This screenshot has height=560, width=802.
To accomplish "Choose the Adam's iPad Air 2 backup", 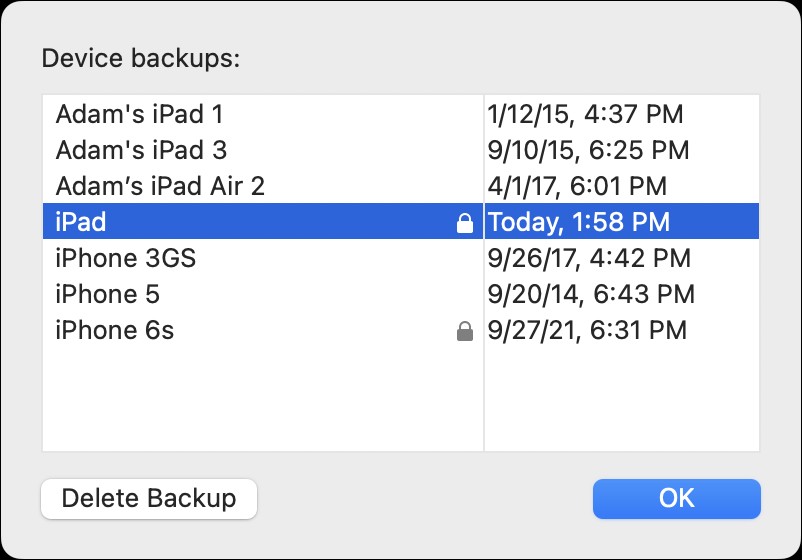I will tap(160, 186).
